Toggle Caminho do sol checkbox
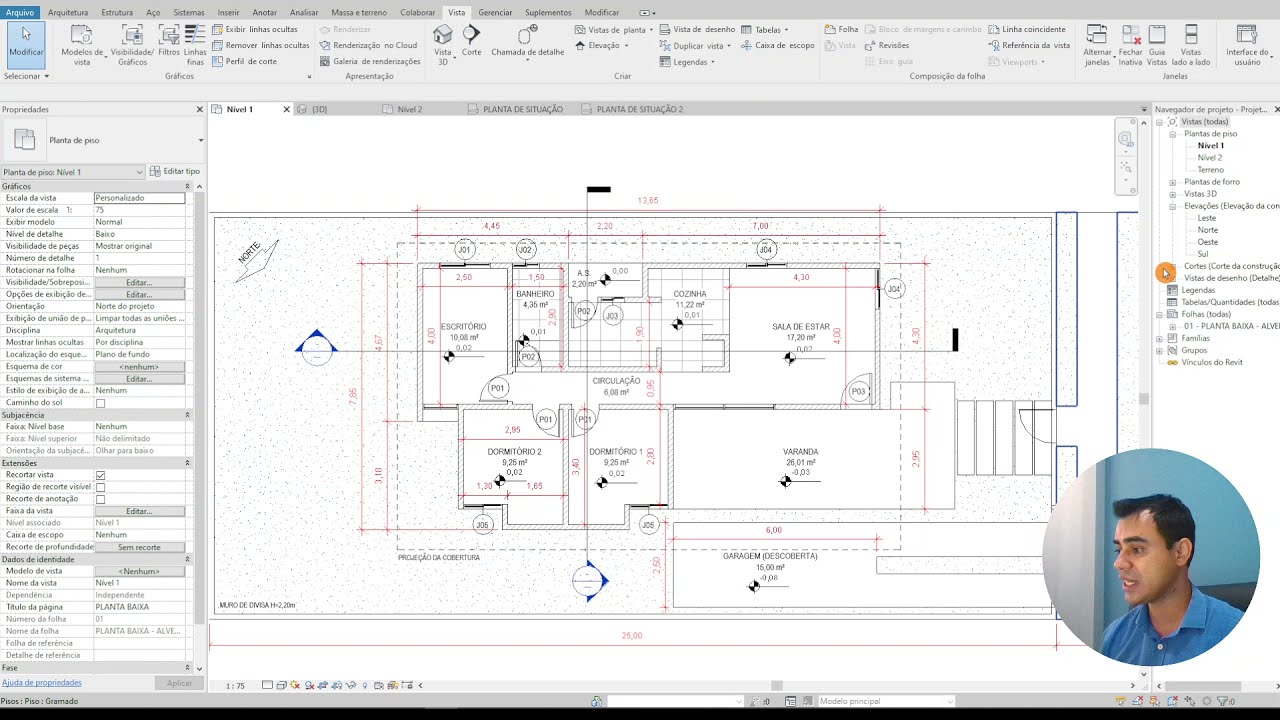This screenshot has width=1280, height=720. pyautogui.click(x=100, y=403)
